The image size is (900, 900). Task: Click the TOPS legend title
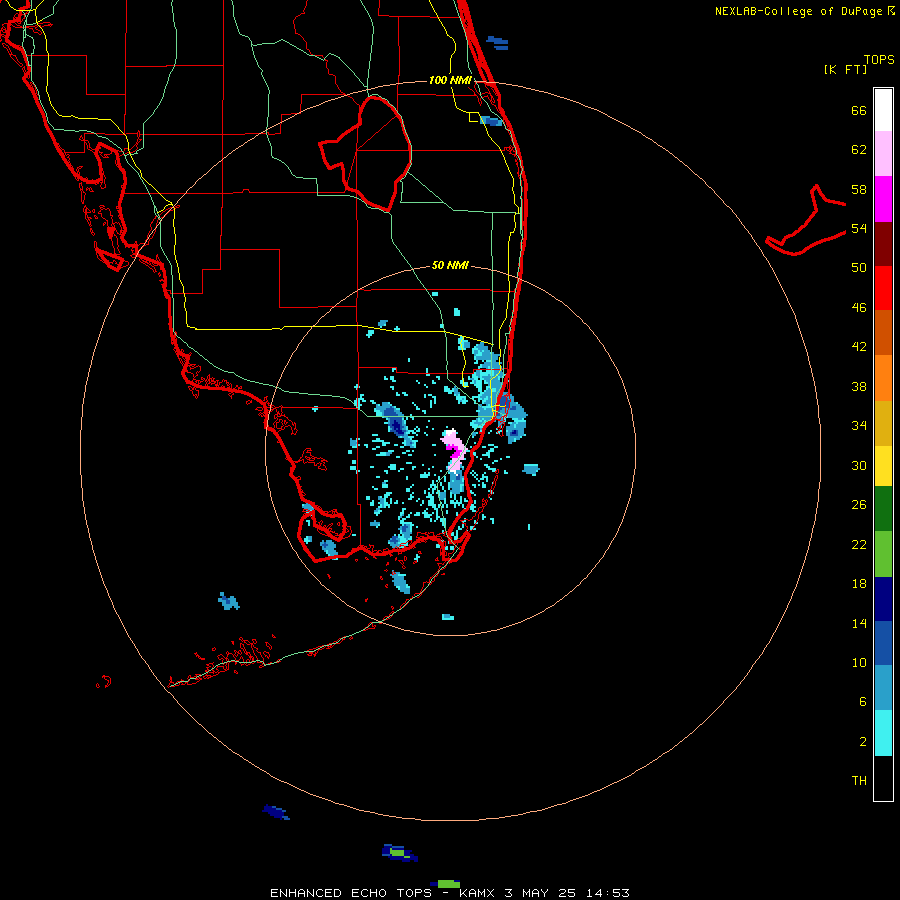[x=879, y=59]
